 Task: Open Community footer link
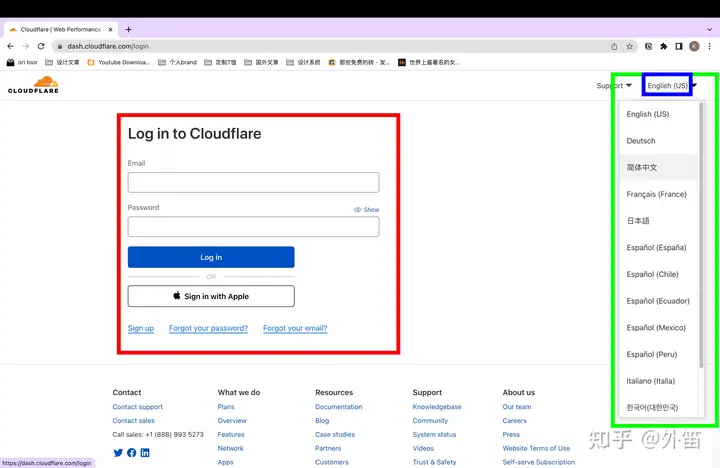(x=430, y=420)
